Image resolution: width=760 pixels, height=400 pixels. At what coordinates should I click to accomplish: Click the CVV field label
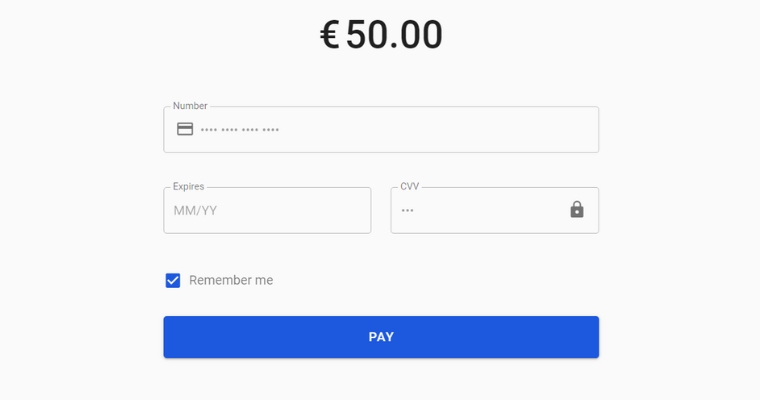(x=410, y=186)
